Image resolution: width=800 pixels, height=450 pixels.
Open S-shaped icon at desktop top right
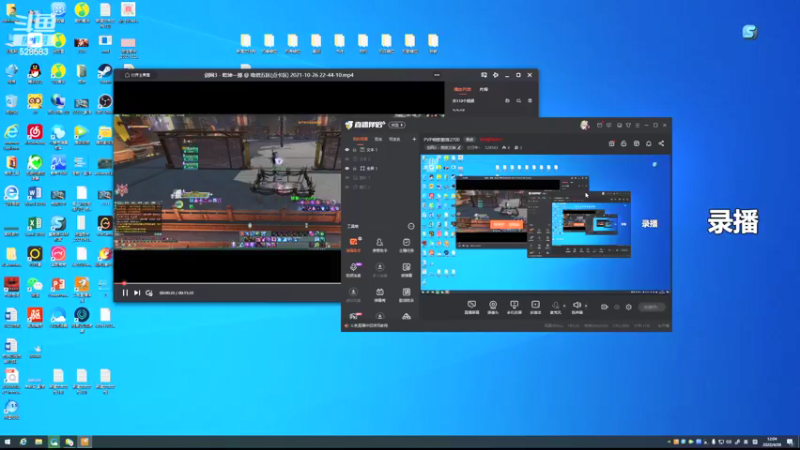click(749, 32)
